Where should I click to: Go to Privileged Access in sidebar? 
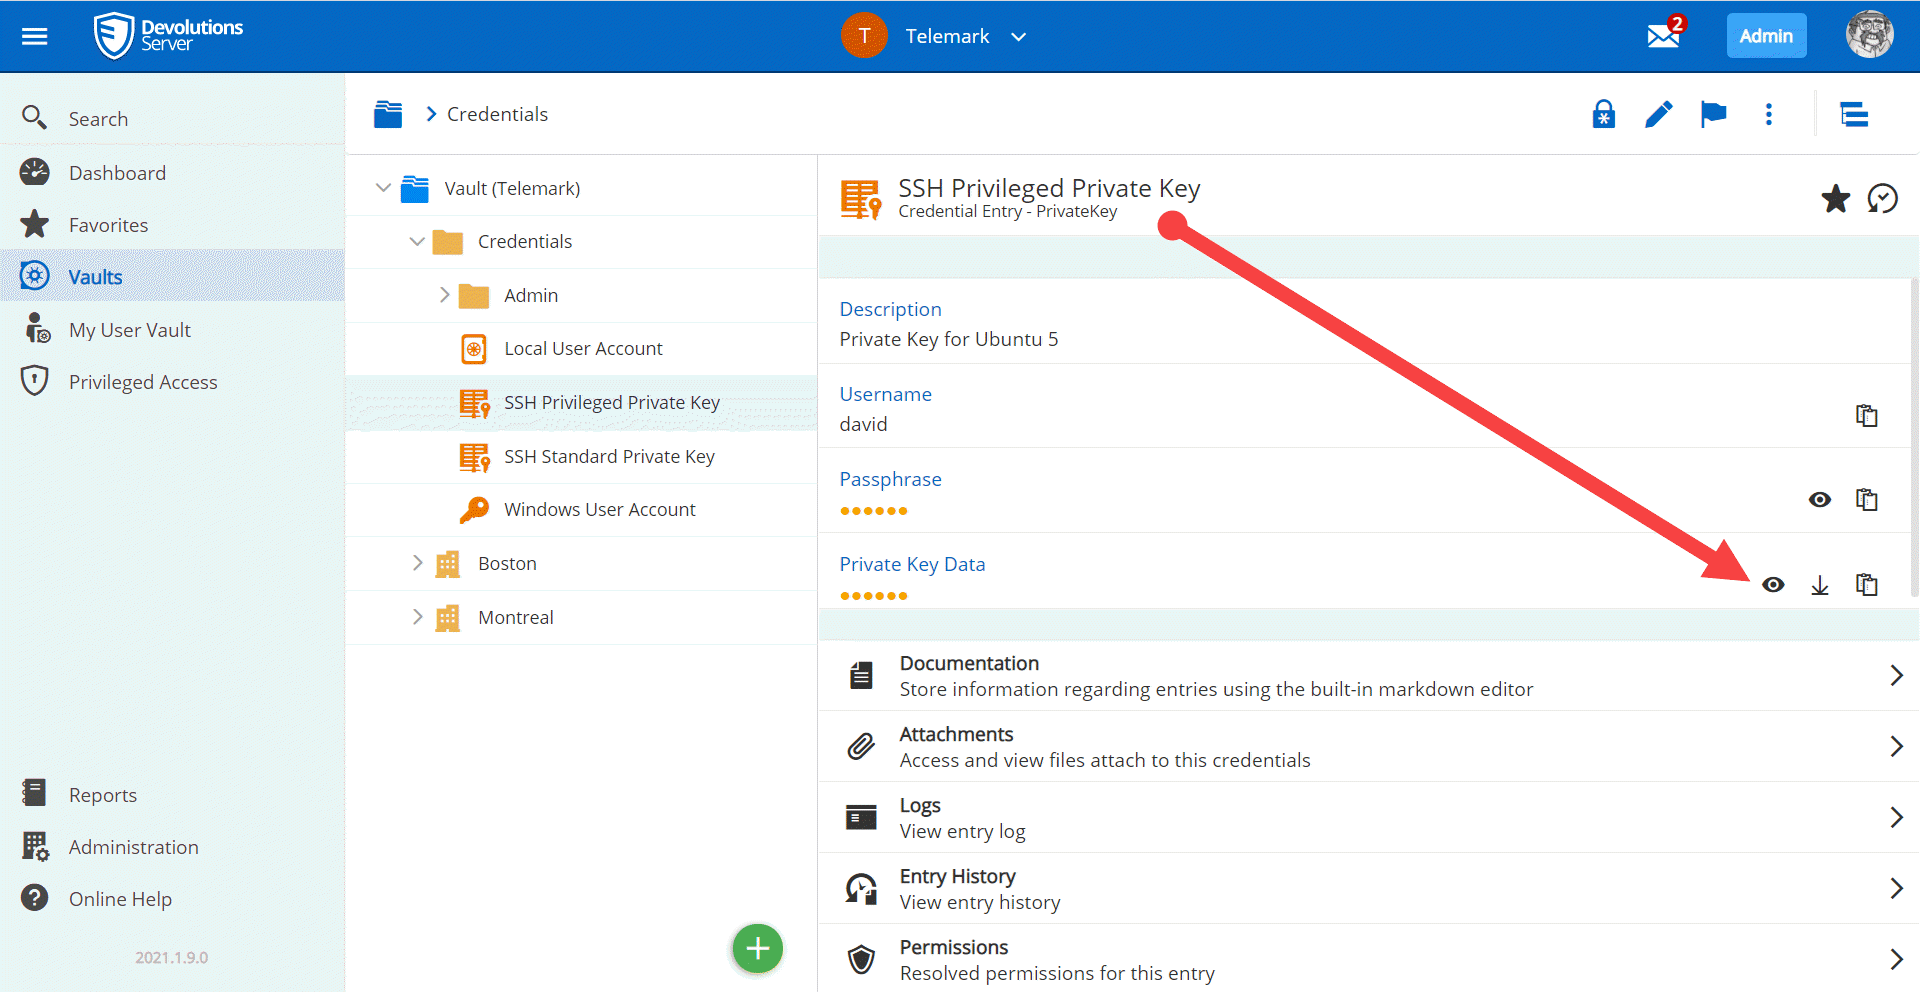[x=142, y=382]
